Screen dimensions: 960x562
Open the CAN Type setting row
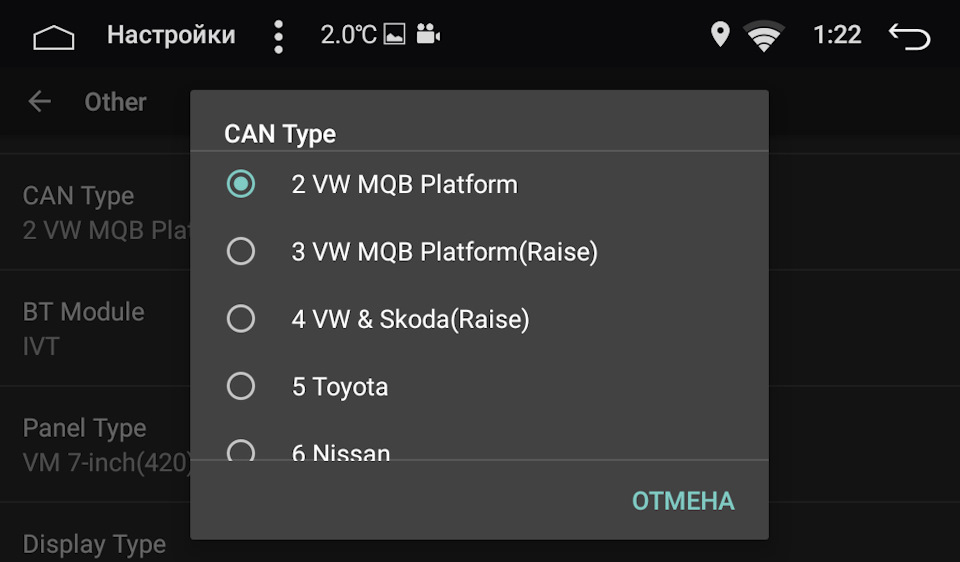[x=95, y=212]
